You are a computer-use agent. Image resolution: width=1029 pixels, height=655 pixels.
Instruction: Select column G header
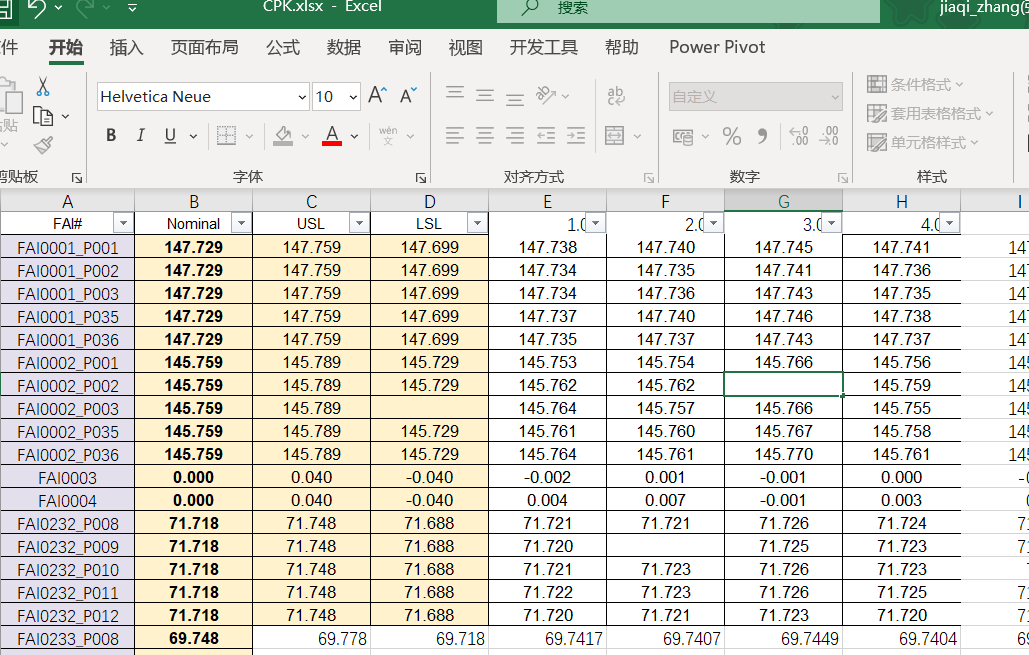(x=784, y=201)
